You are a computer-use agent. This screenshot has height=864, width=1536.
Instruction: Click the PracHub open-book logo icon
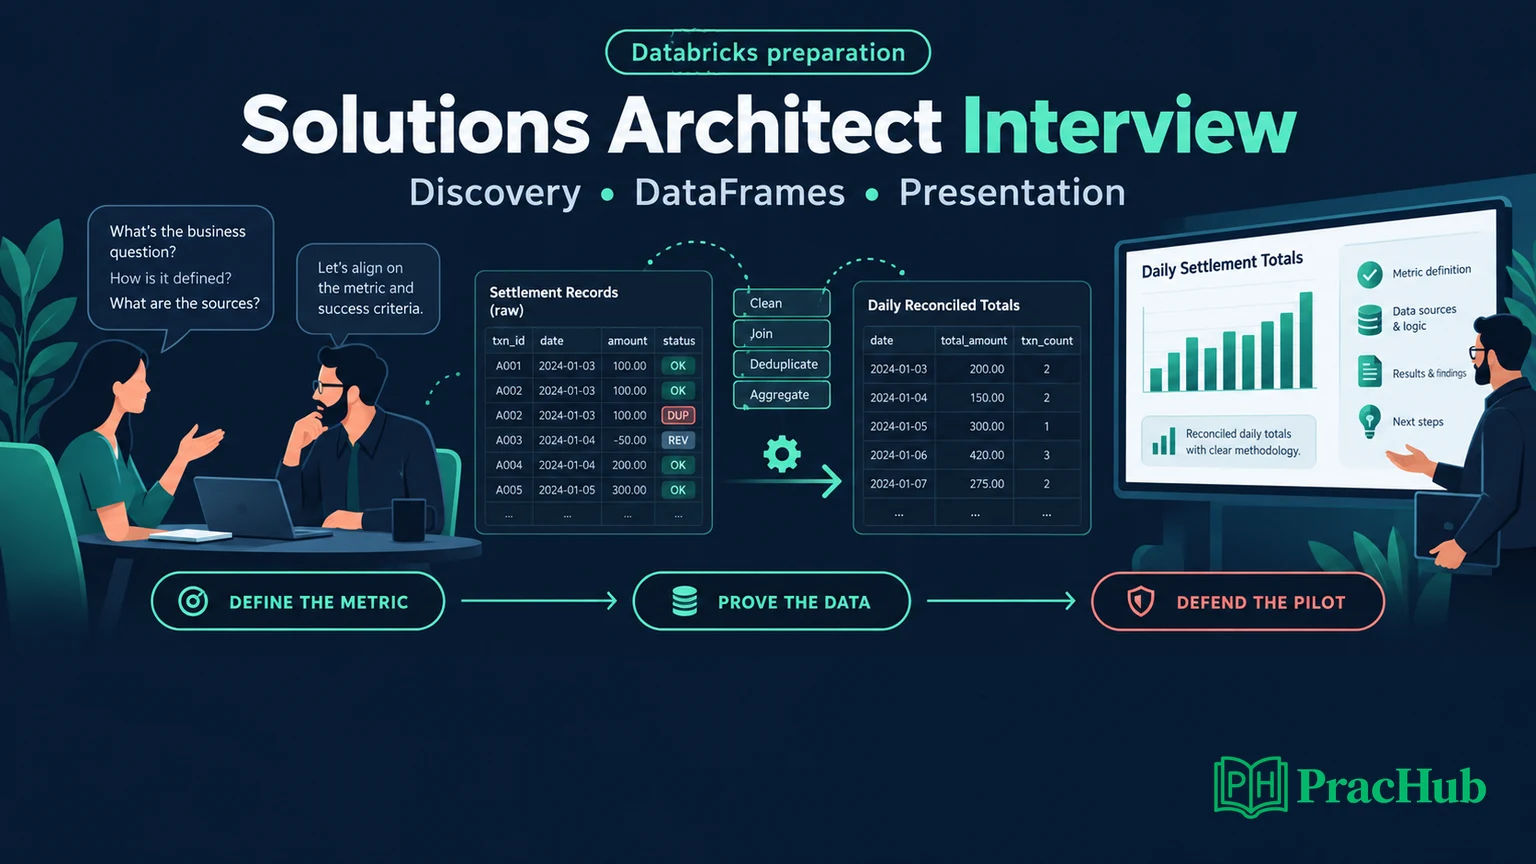[x=1250, y=786]
